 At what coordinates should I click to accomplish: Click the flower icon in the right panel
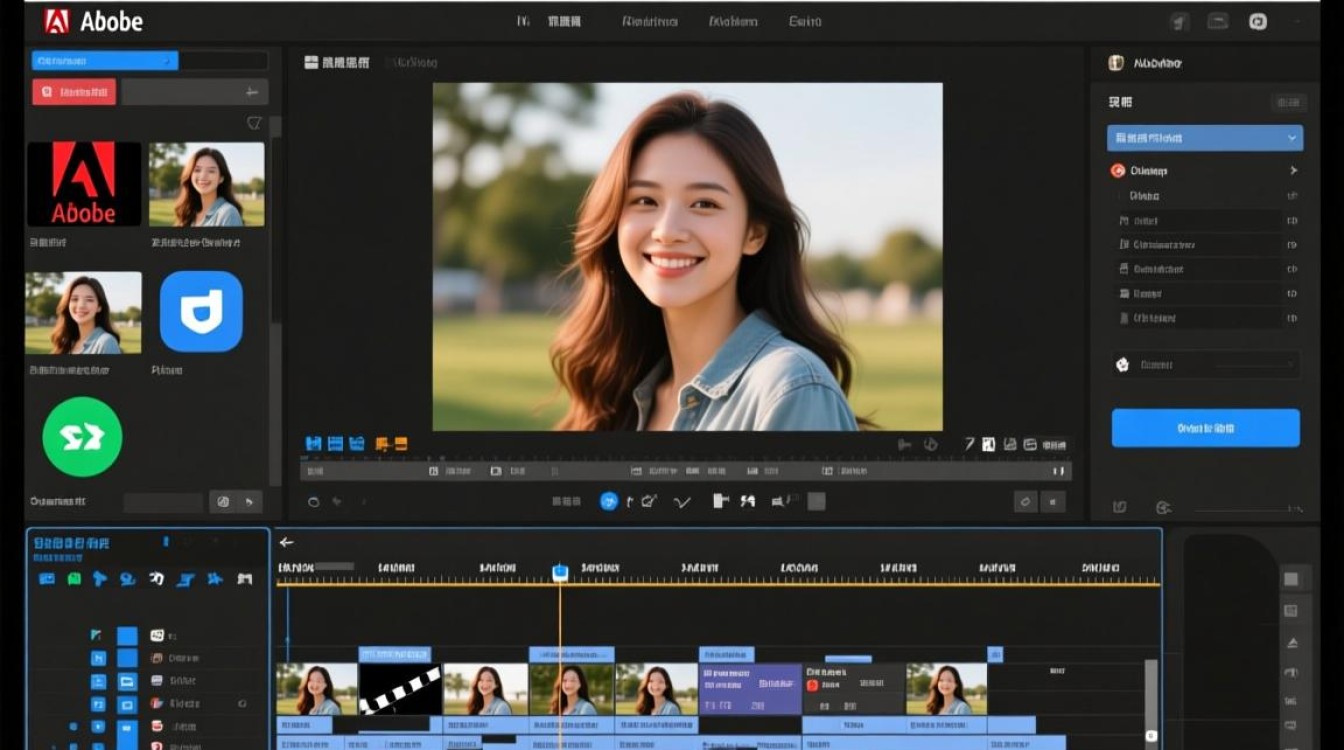[1122, 365]
